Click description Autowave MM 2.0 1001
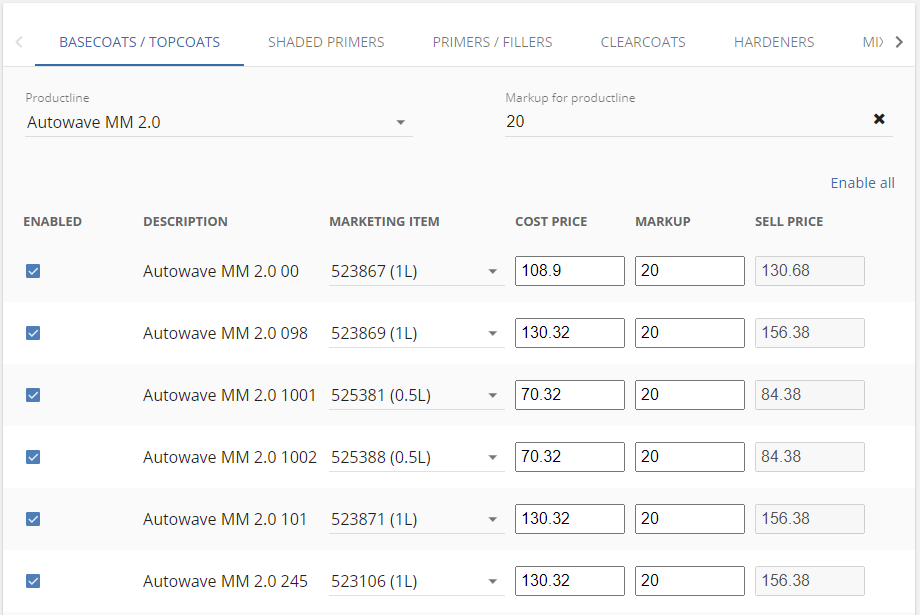The image size is (920, 615). 229,395
